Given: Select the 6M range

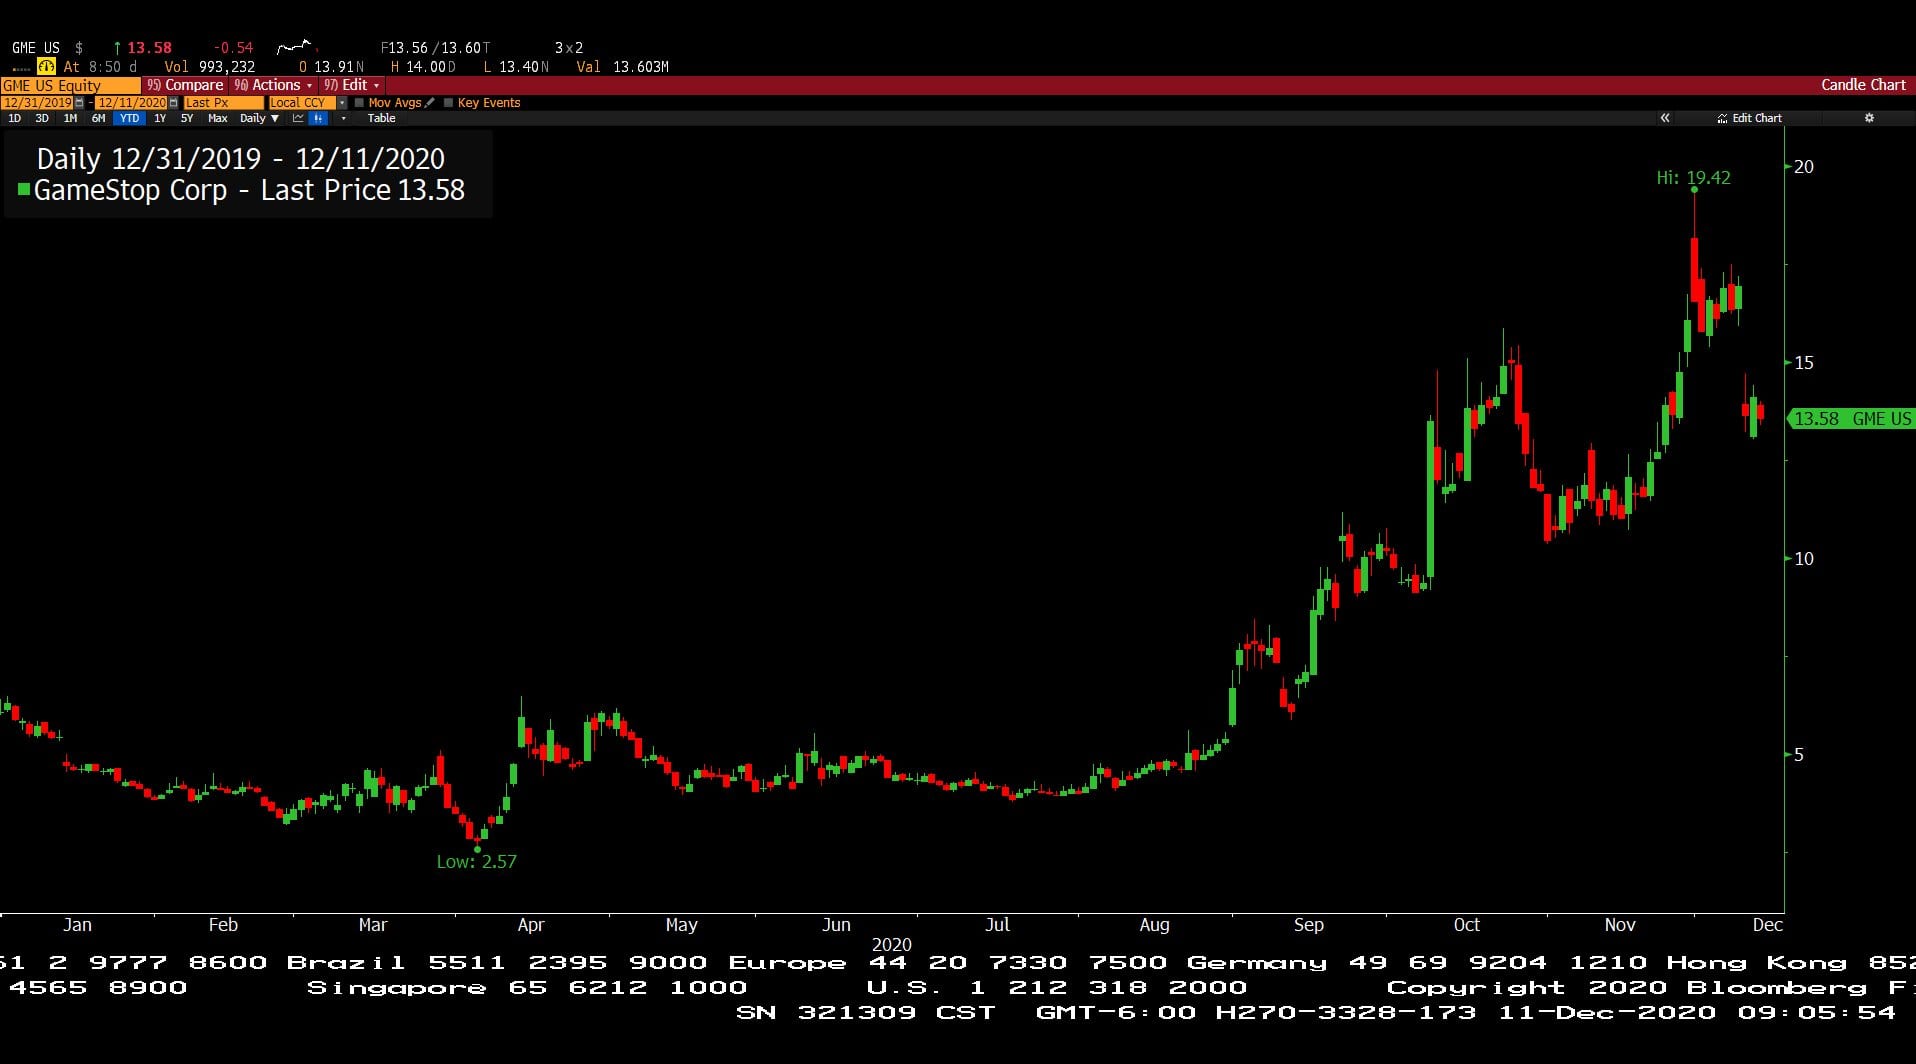Looking at the screenshot, I should pyautogui.click(x=98, y=118).
